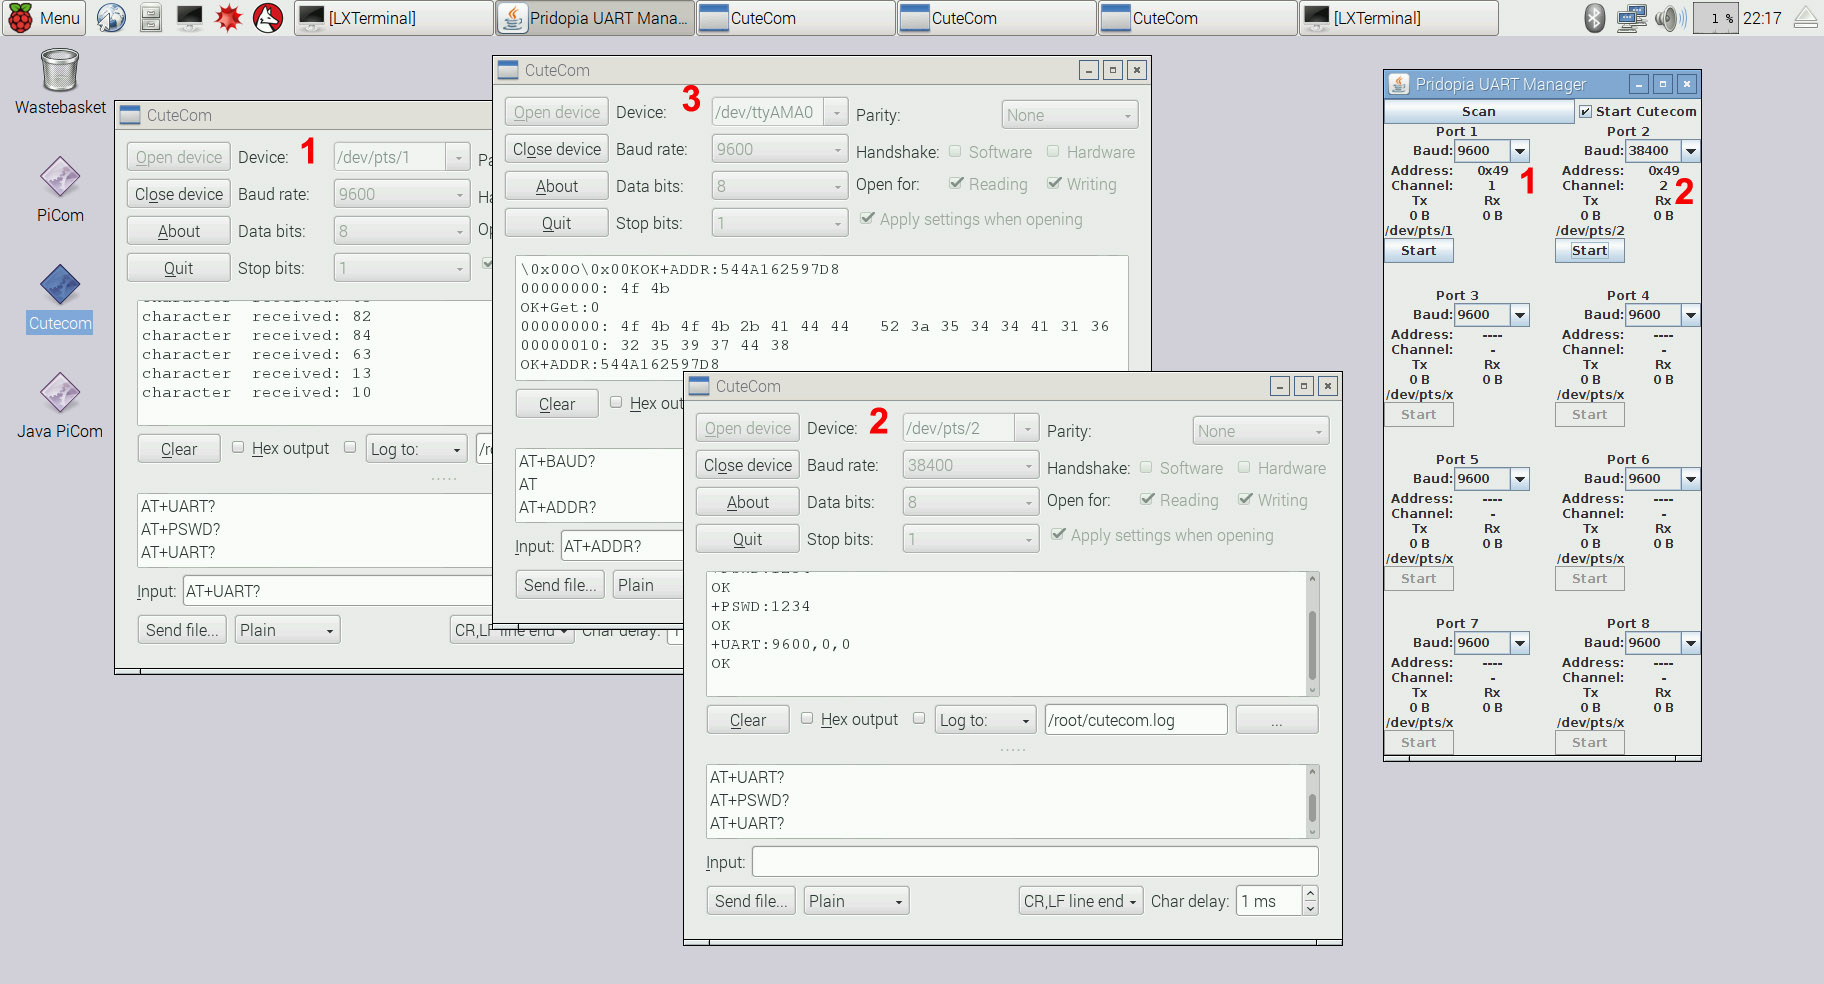1824x984 pixels.
Task: Open the CR,LF line end dropdown
Action: 1080,901
